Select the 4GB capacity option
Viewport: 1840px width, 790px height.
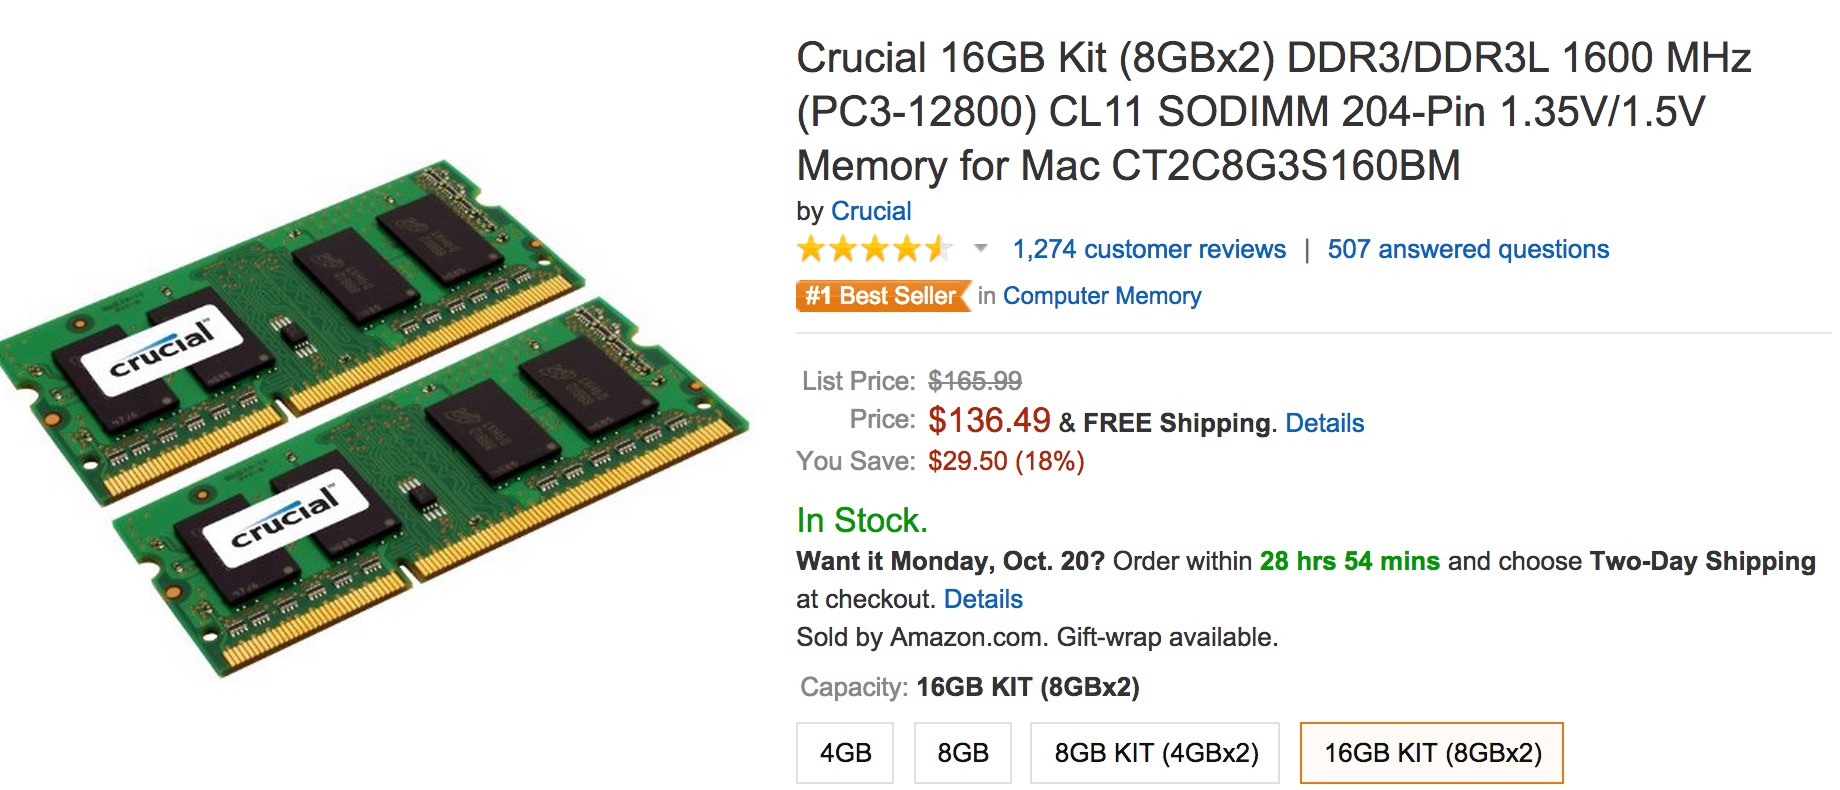[x=845, y=753]
